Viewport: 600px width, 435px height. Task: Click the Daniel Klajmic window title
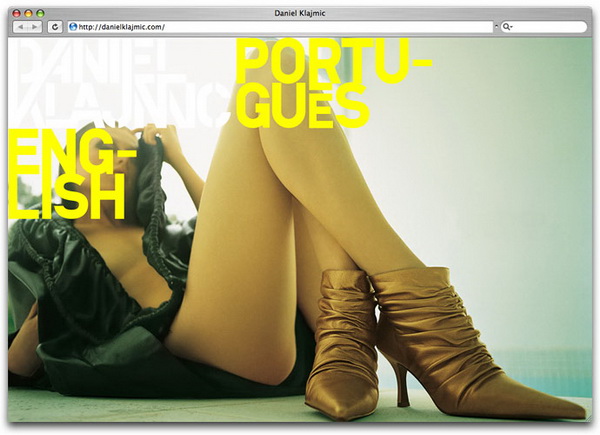(x=300, y=13)
